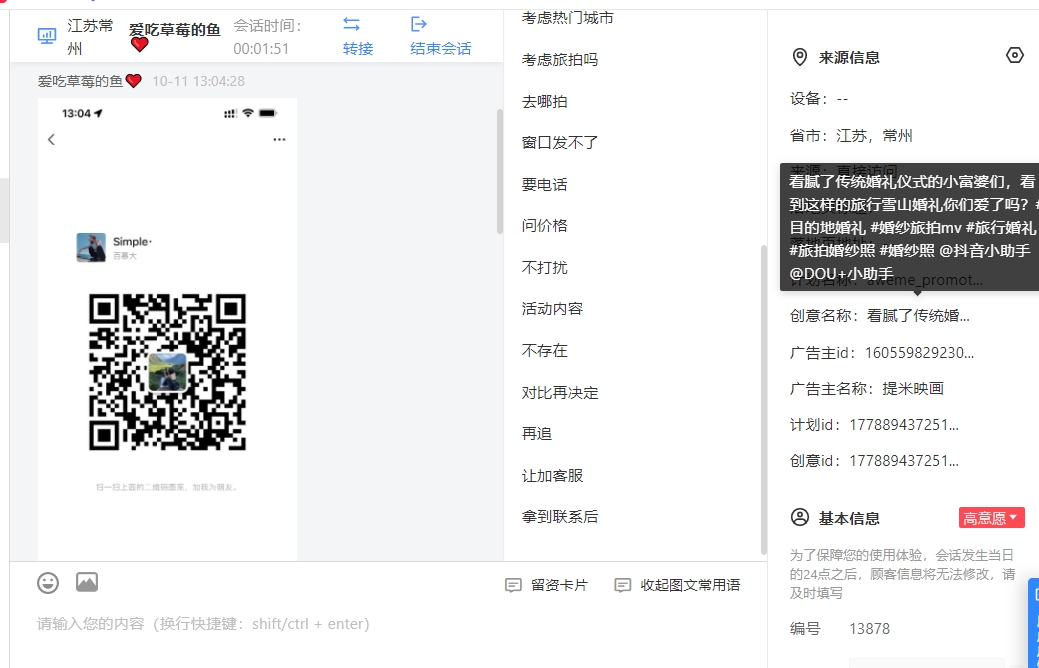Select quick phrase 对比再决定

(560, 392)
